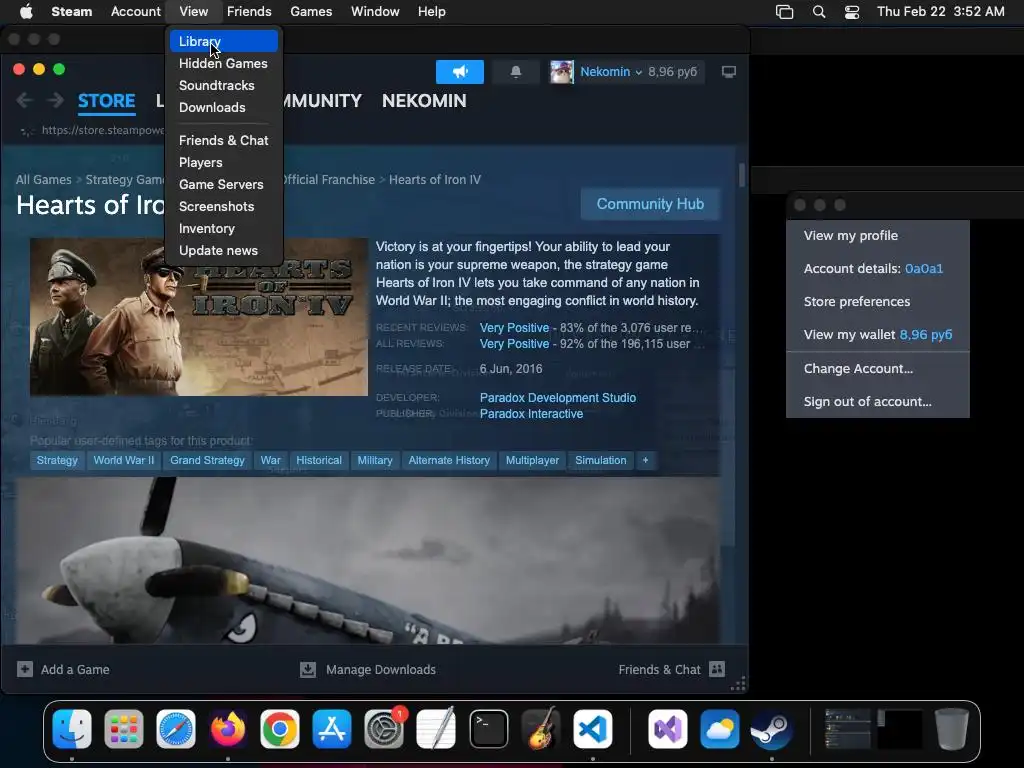The image size is (1024, 768).
Task: Click View my wallet entry
Action: click(878, 335)
